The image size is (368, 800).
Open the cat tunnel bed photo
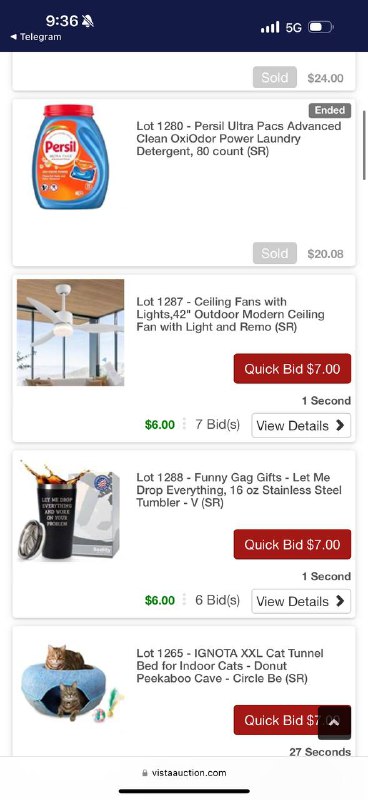70,684
